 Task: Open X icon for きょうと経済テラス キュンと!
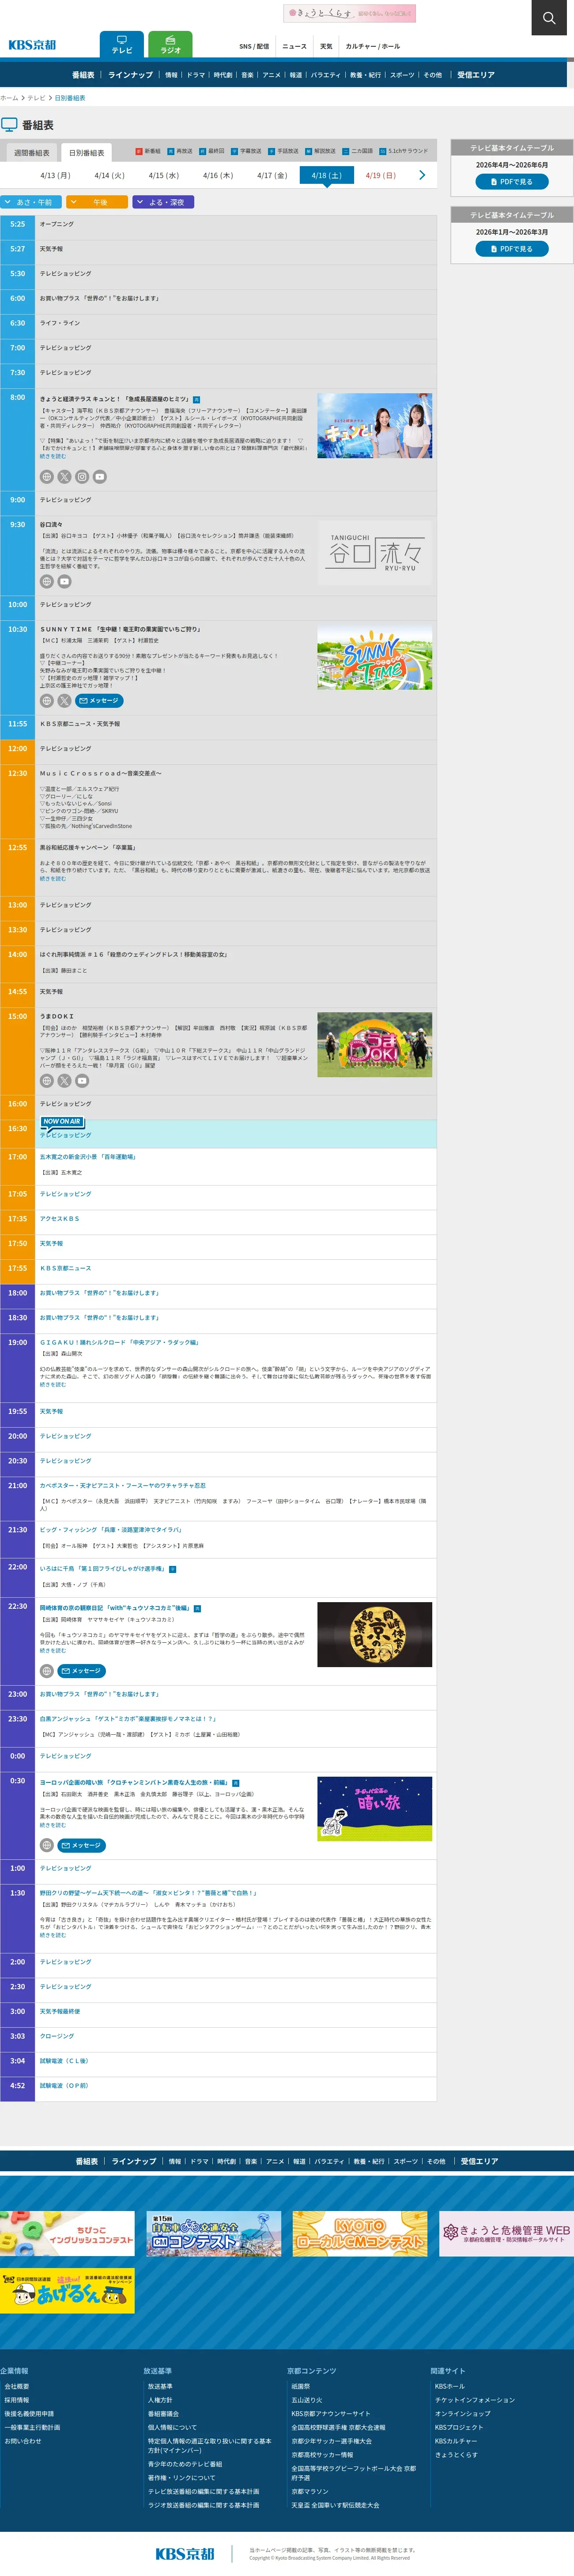tap(64, 477)
